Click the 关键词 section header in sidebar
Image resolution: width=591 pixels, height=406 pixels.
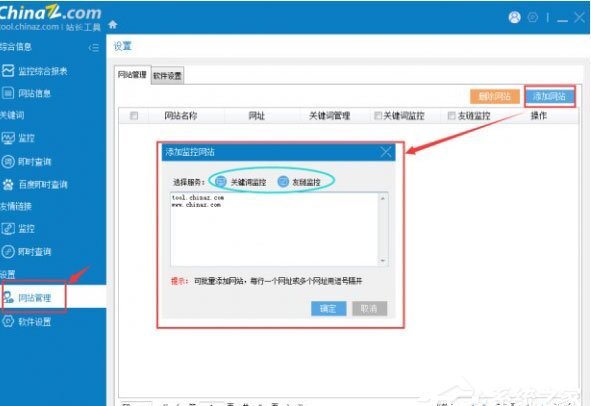pos(12,115)
